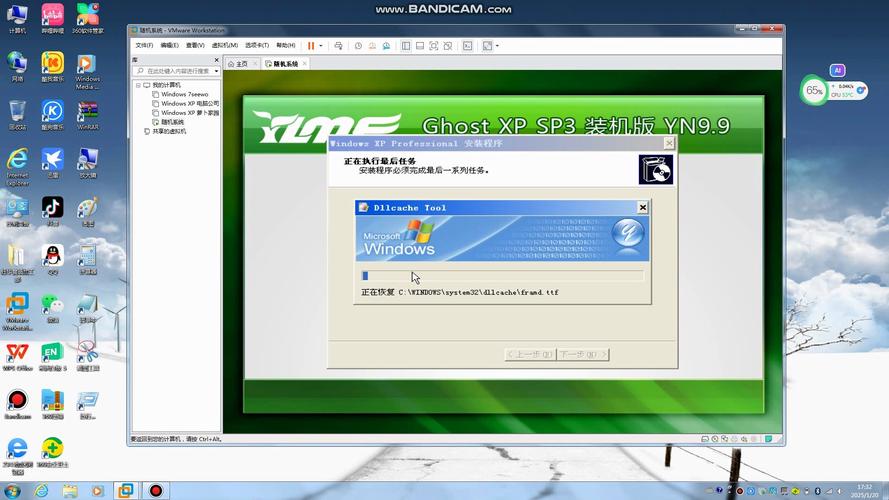
Task: Click the send Ctrl+Alt+Del toolbar icon
Action: pyautogui.click(x=338, y=46)
